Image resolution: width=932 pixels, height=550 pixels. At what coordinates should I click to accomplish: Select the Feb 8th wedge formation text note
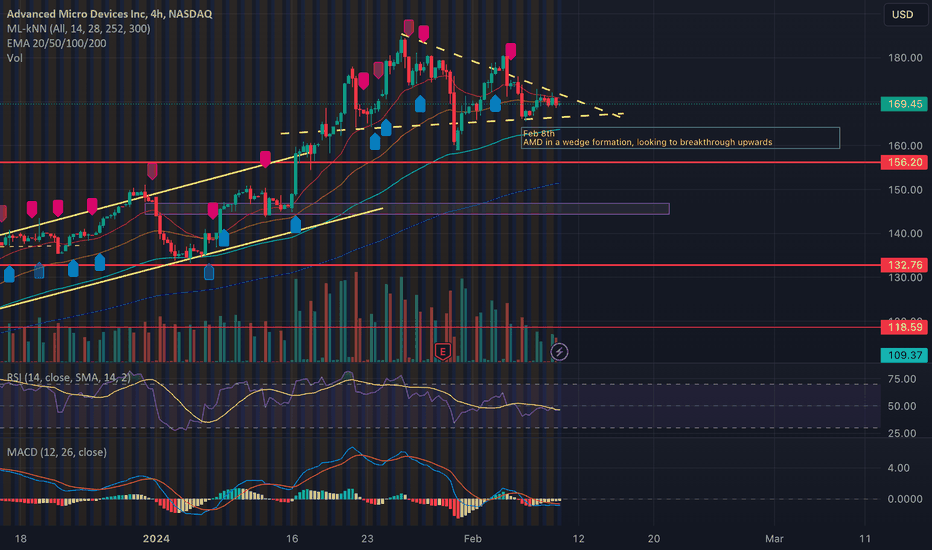coord(680,138)
